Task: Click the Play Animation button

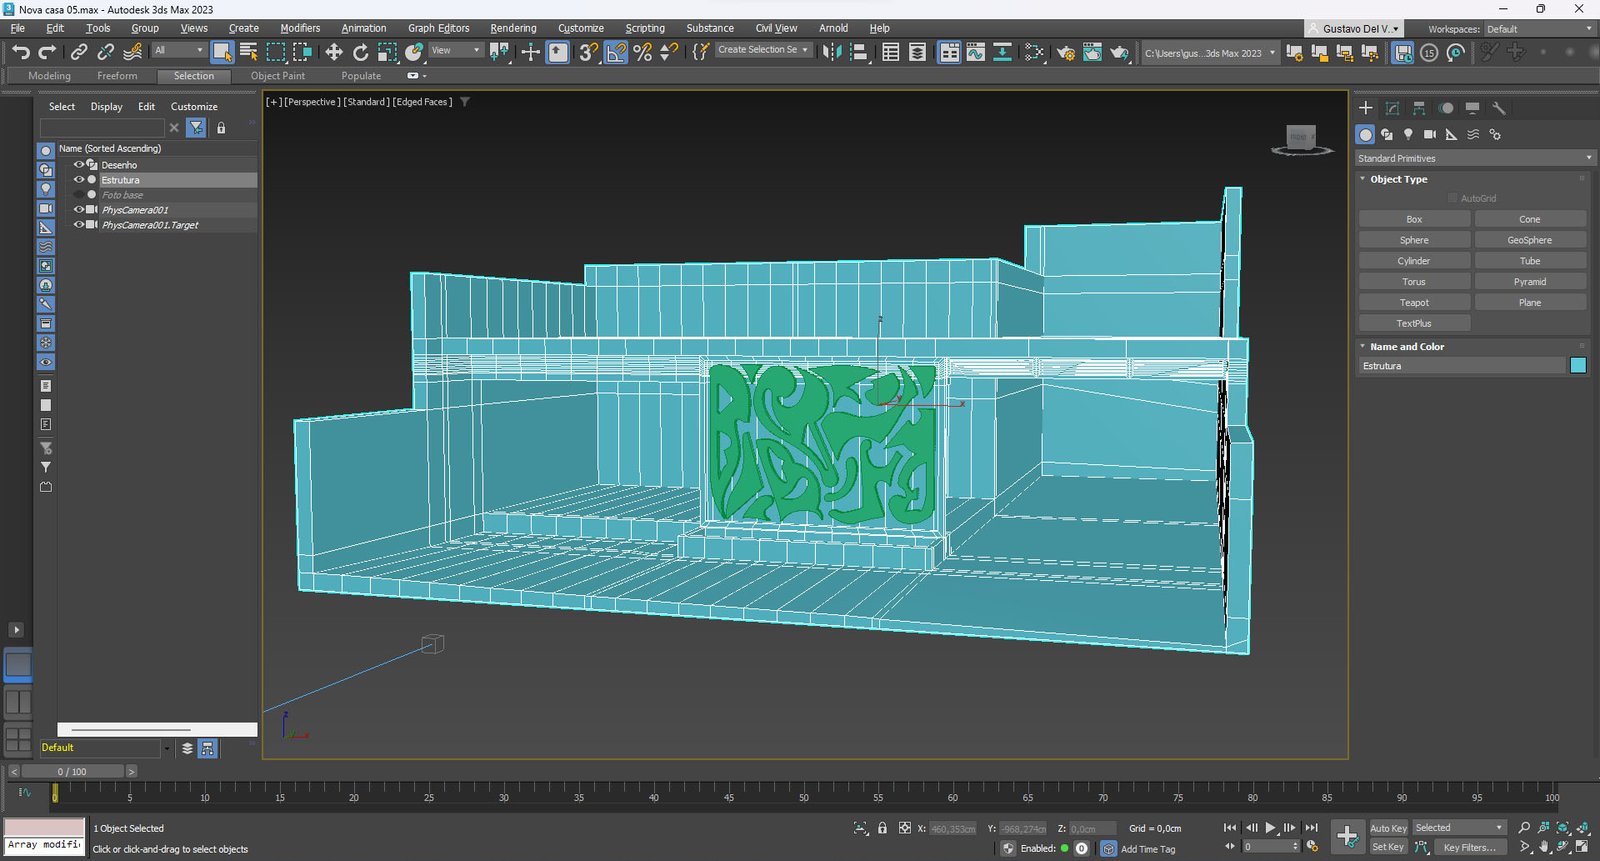Action: (x=1270, y=828)
